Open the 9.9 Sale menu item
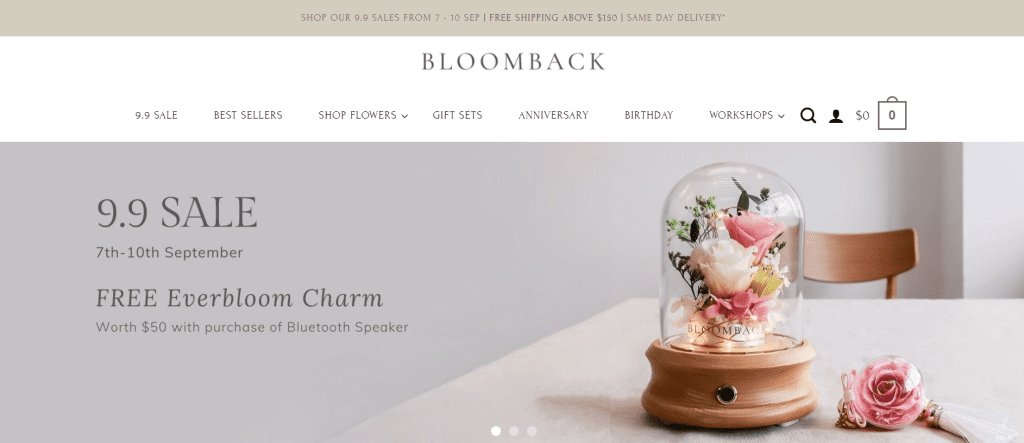Viewport: 1024px width, 443px height. [x=156, y=115]
